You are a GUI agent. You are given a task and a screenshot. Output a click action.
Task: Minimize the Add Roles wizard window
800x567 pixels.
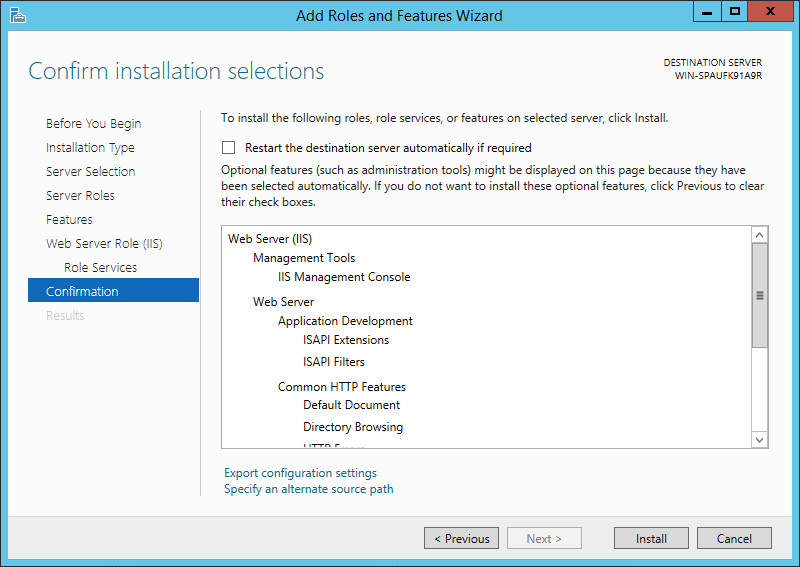pos(709,12)
